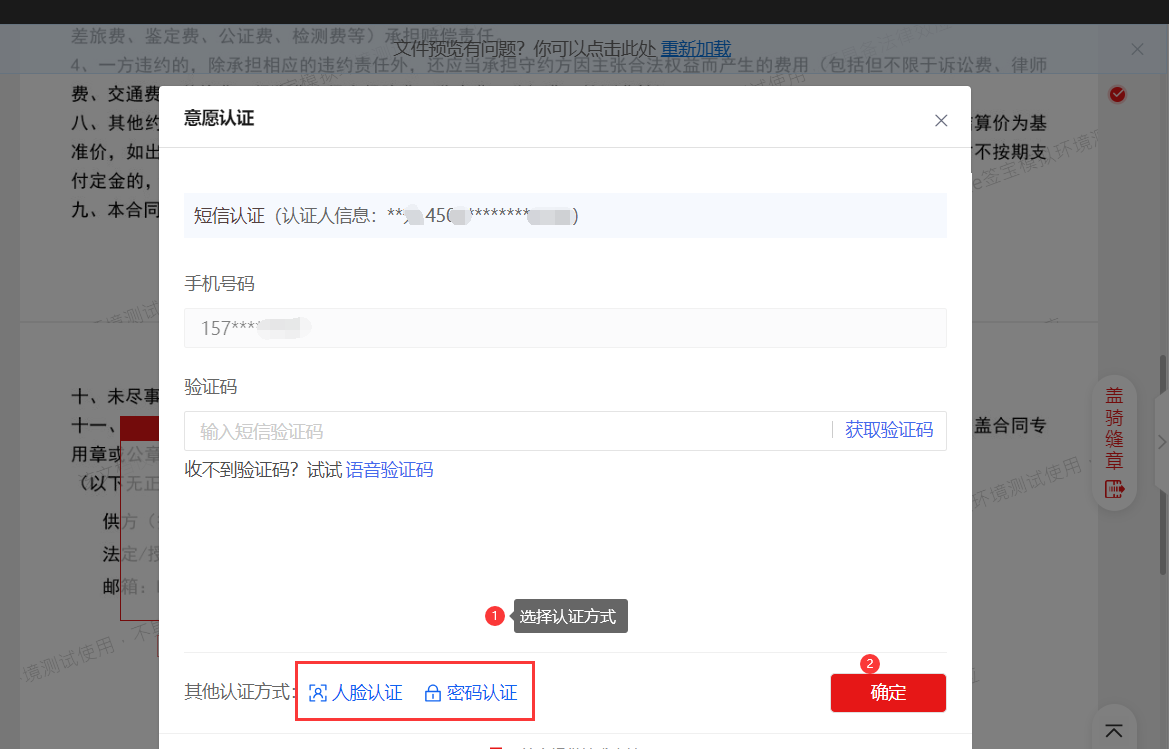Click the red checkmark status icon
Screen dimensions: 1169x749
(1117, 95)
